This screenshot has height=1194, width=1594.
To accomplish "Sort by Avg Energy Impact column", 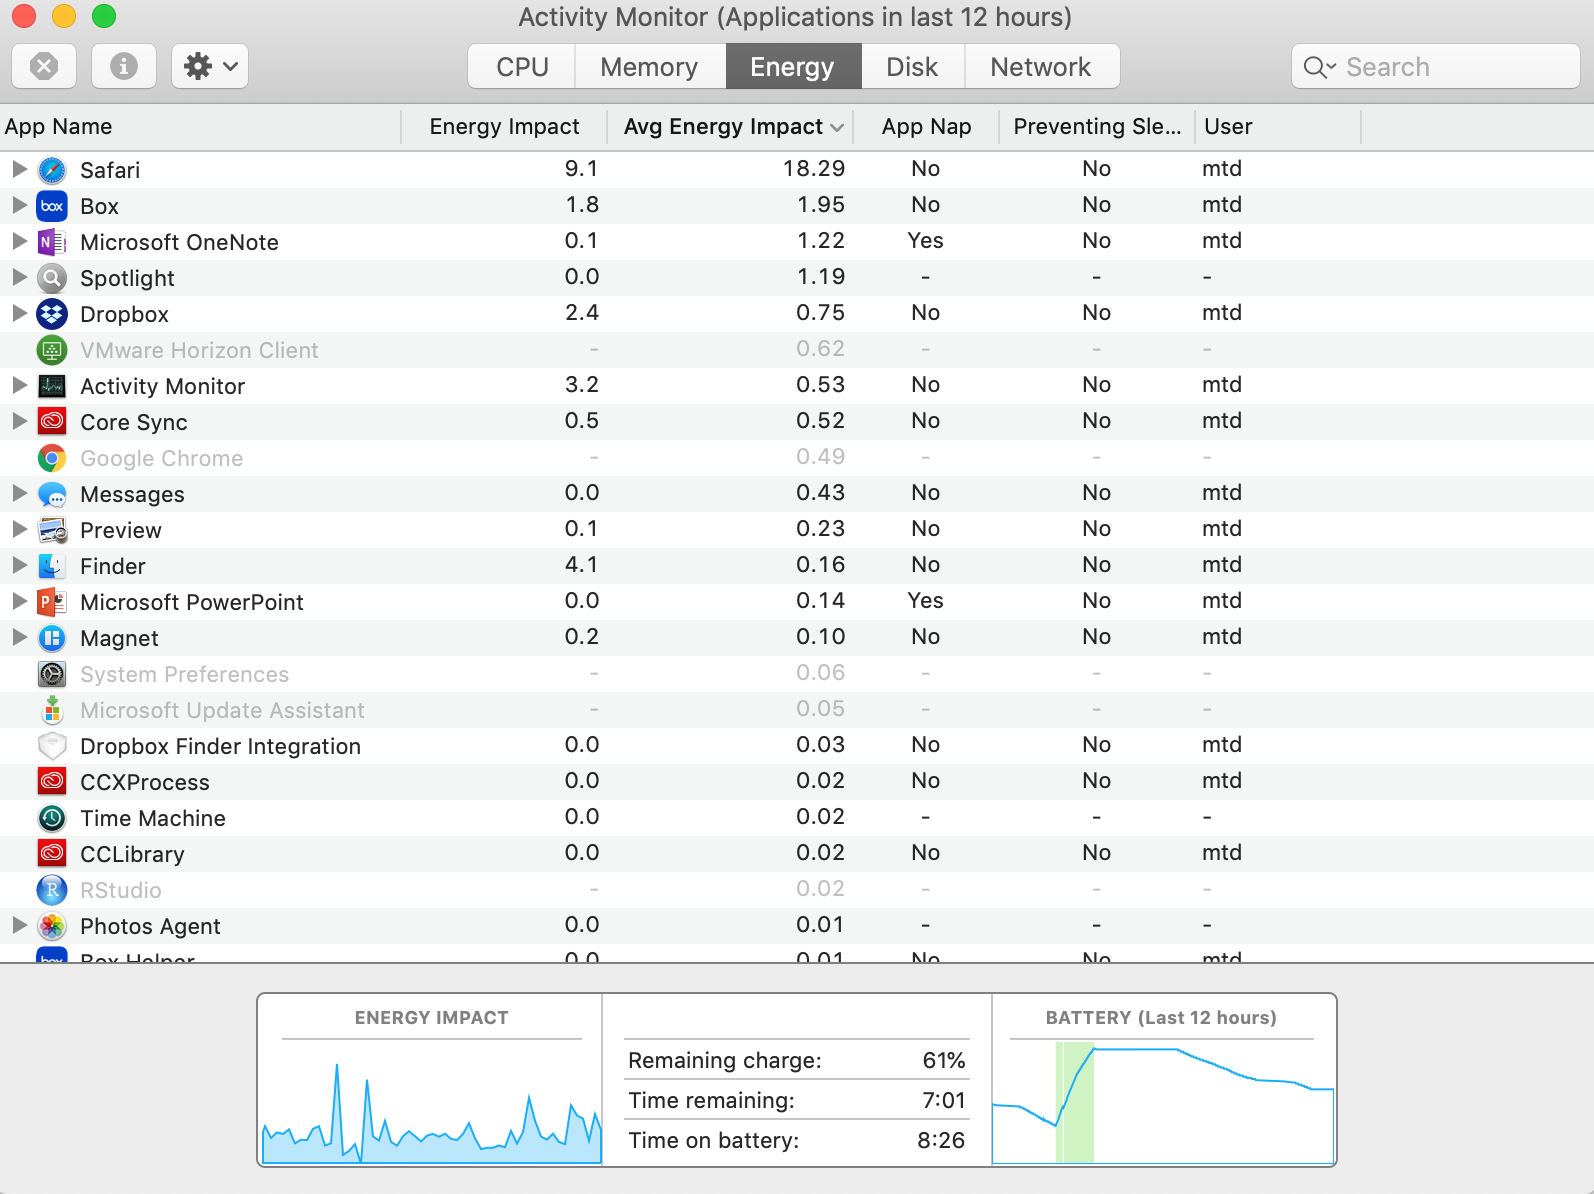I will [x=730, y=127].
